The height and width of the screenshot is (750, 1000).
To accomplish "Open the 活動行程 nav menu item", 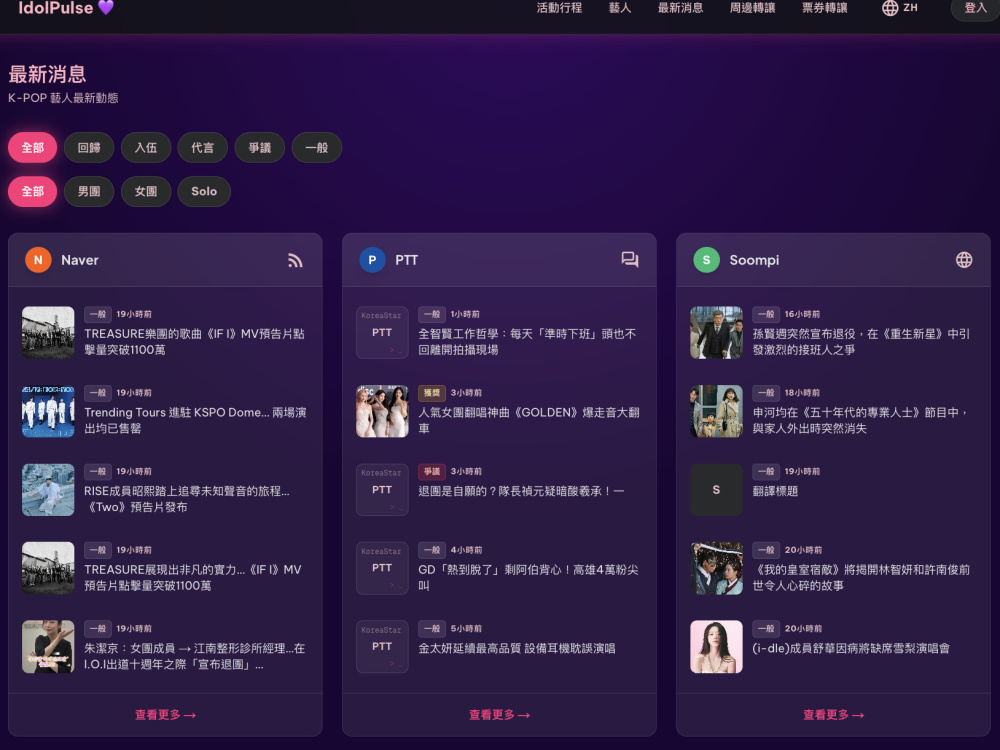I will (x=559, y=8).
